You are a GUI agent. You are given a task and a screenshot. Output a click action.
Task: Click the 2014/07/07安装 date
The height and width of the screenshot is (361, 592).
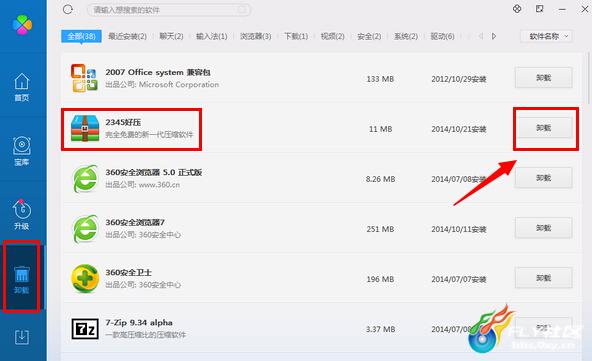459,279
